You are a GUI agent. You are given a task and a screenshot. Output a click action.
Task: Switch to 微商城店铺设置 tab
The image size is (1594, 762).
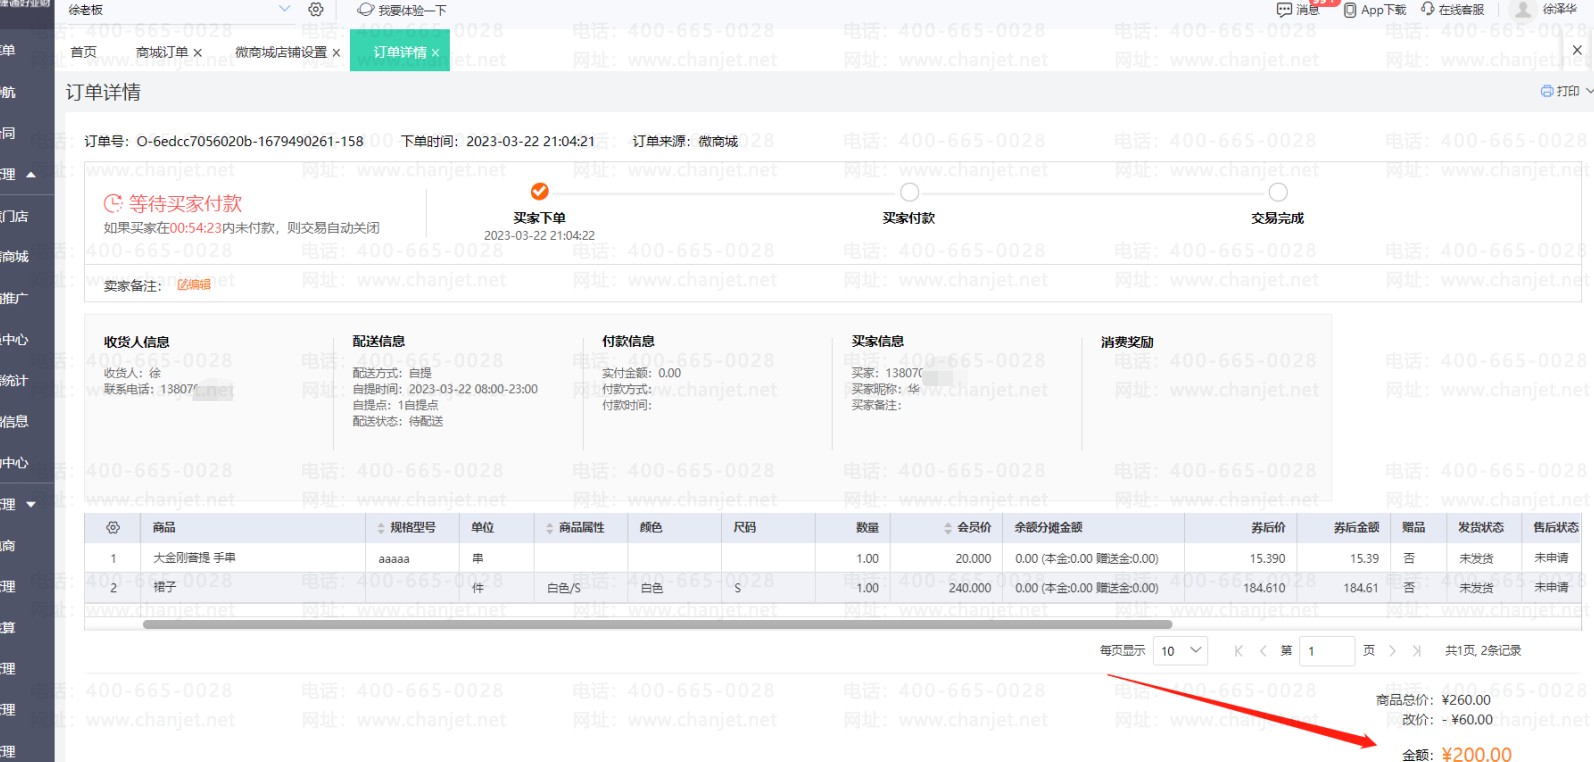(281, 52)
